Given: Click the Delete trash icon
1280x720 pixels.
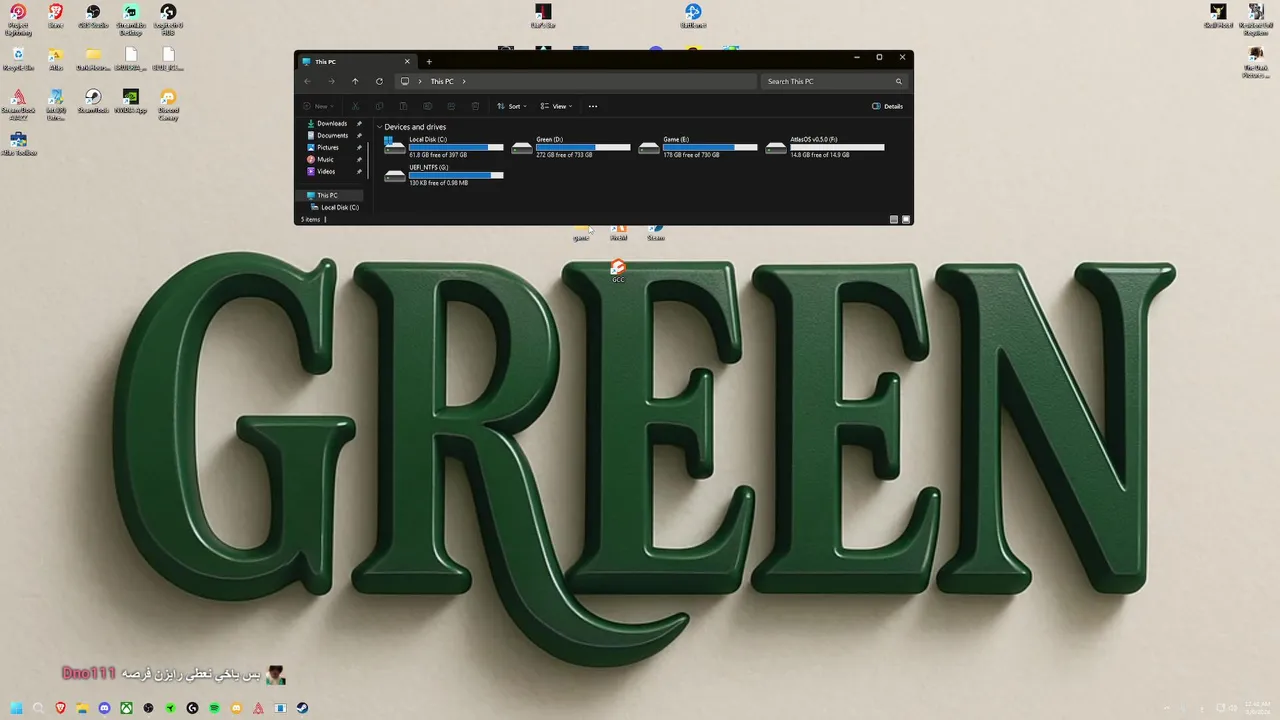Looking at the screenshot, I should (x=475, y=106).
